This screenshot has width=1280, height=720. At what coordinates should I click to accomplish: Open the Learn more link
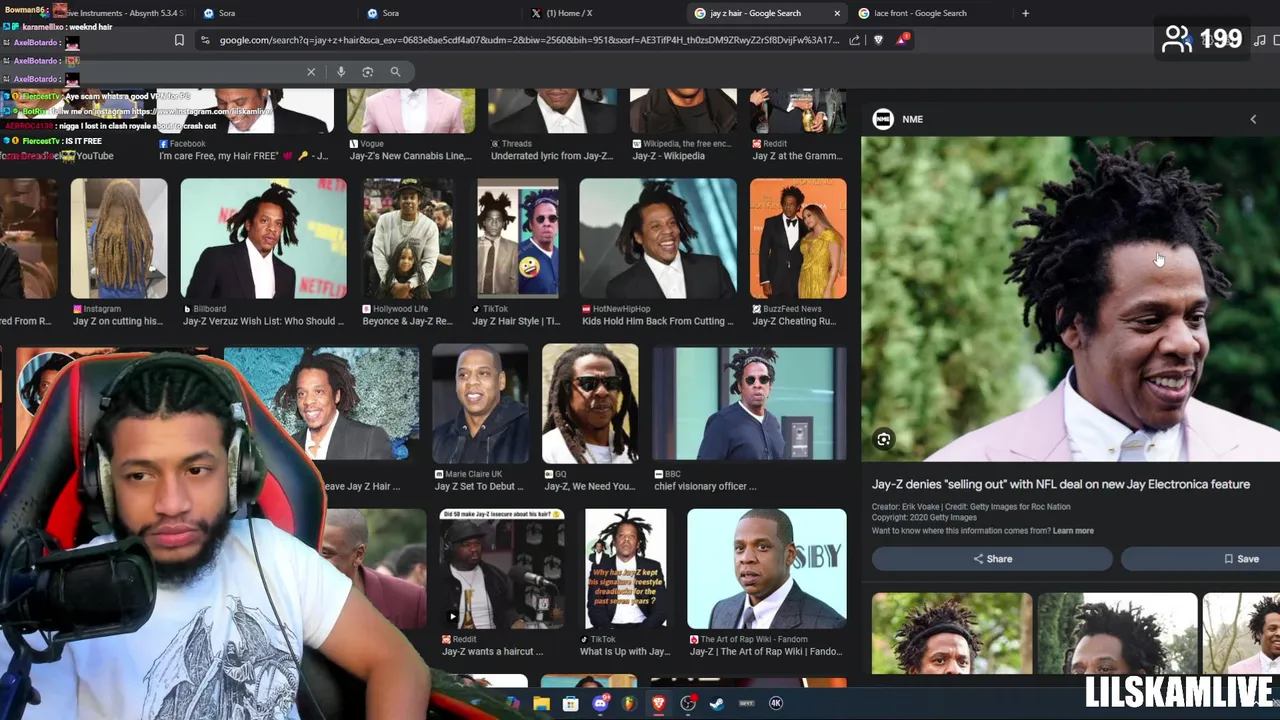click(1073, 531)
